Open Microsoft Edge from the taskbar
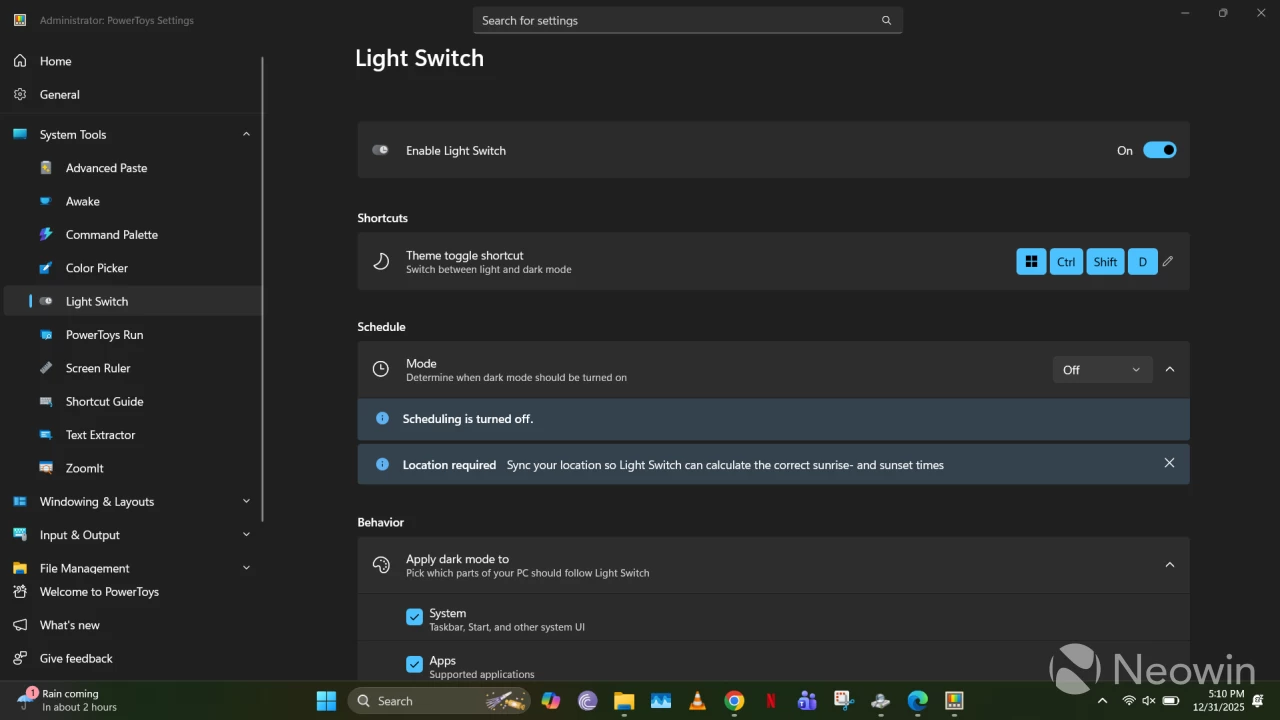The image size is (1280, 720). [x=918, y=701]
